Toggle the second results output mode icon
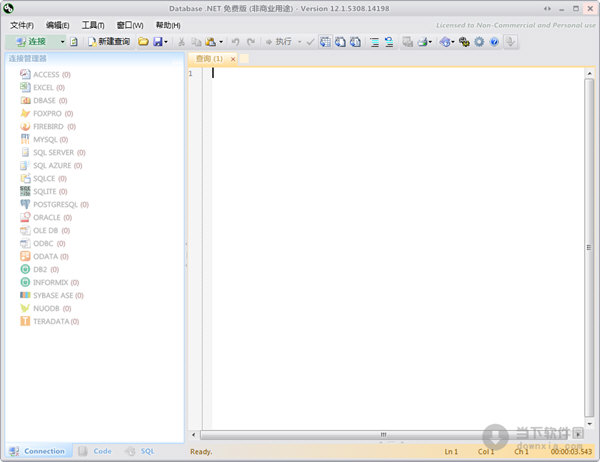 click(x=340, y=42)
